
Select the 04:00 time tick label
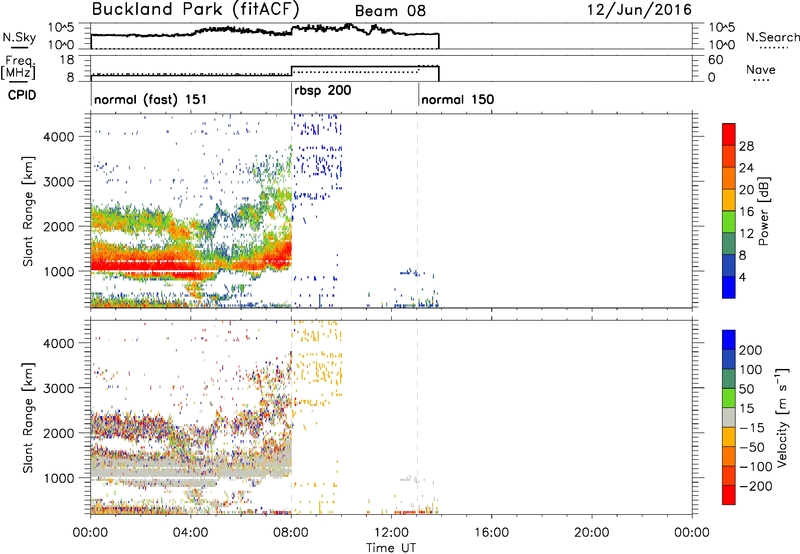tap(190, 533)
